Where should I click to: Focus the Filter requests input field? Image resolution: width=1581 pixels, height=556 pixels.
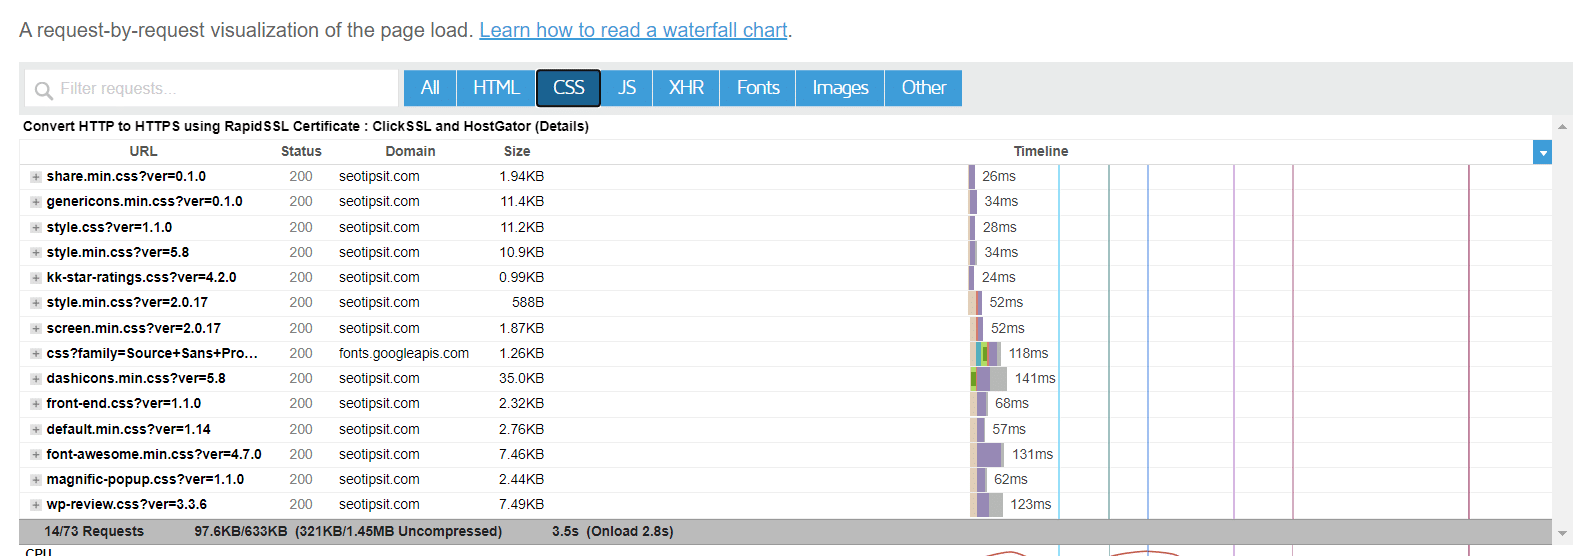pyautogui.click(x=211, y=88)
